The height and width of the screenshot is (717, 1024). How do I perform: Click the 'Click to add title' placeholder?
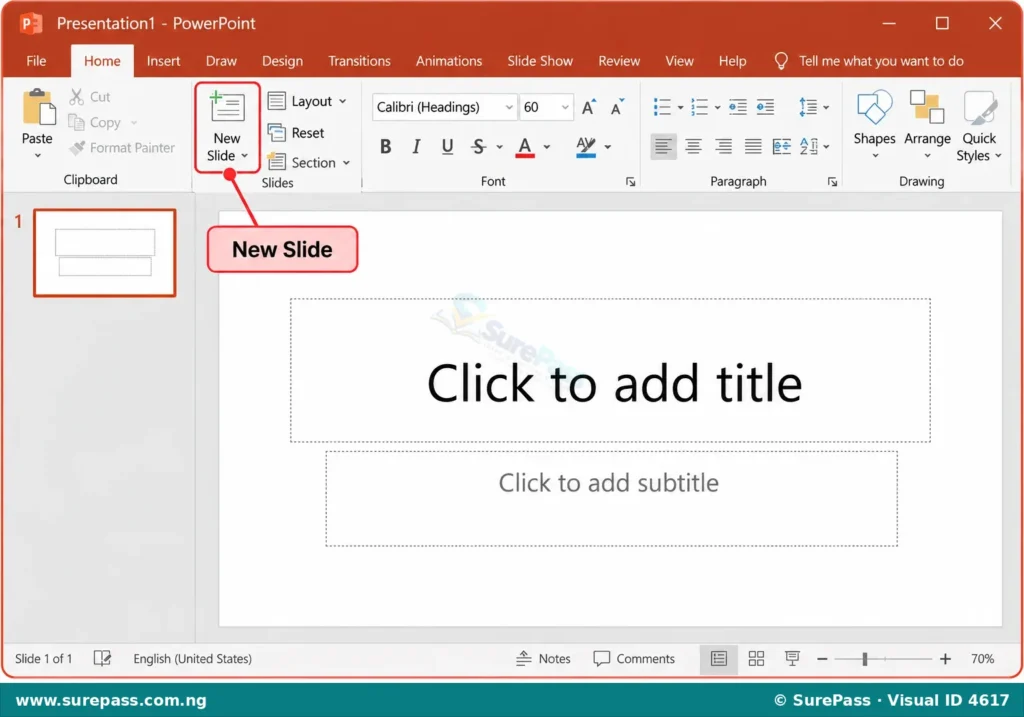coord(610,370)
